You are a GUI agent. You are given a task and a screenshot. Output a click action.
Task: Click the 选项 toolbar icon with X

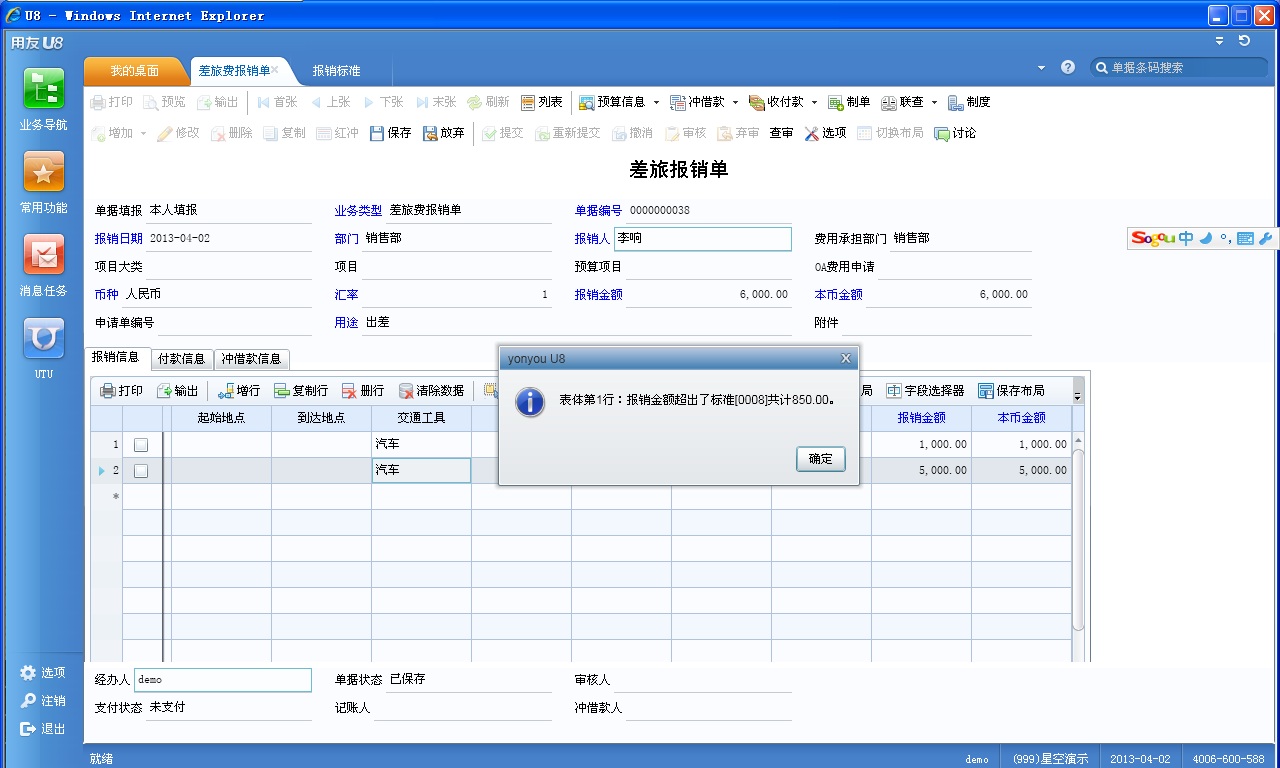click(812, 133)
